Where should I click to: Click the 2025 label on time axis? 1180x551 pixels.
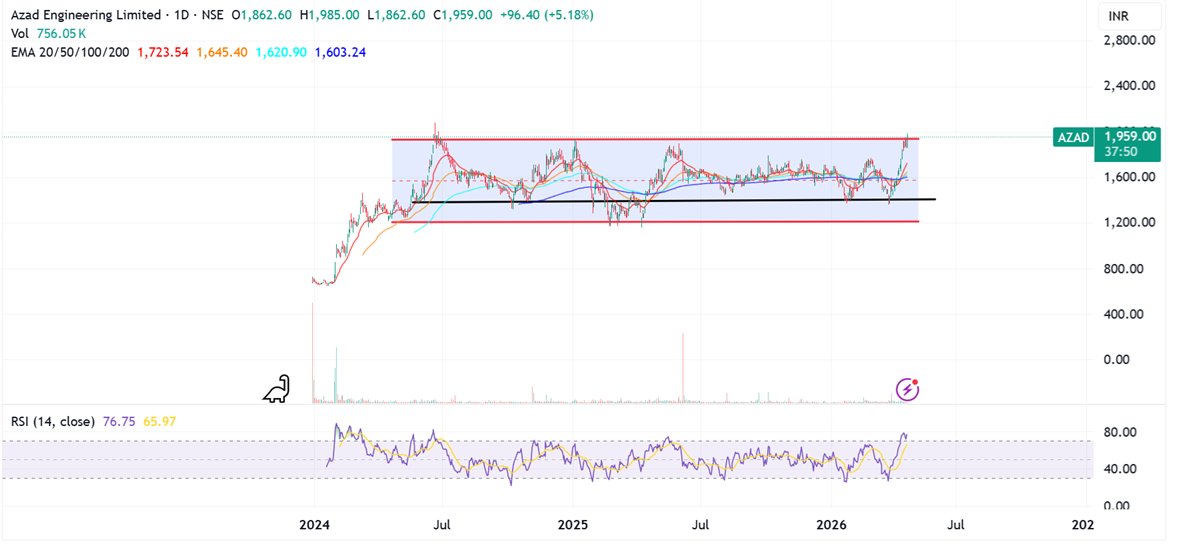tap(572, 524)
